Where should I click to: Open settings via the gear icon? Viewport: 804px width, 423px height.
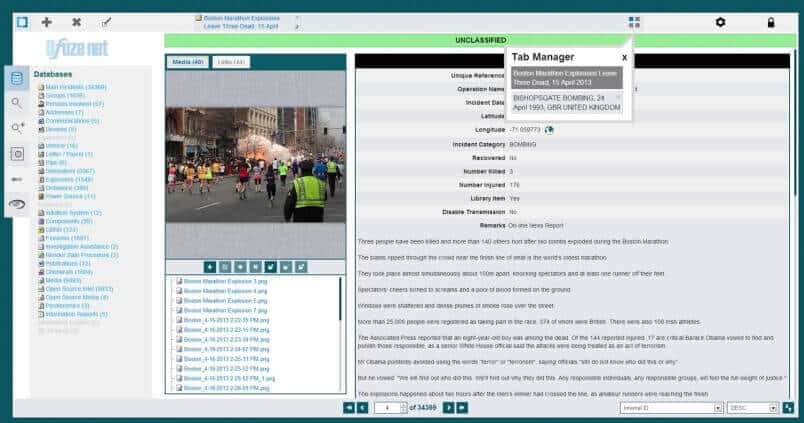(x=720, y=22)
